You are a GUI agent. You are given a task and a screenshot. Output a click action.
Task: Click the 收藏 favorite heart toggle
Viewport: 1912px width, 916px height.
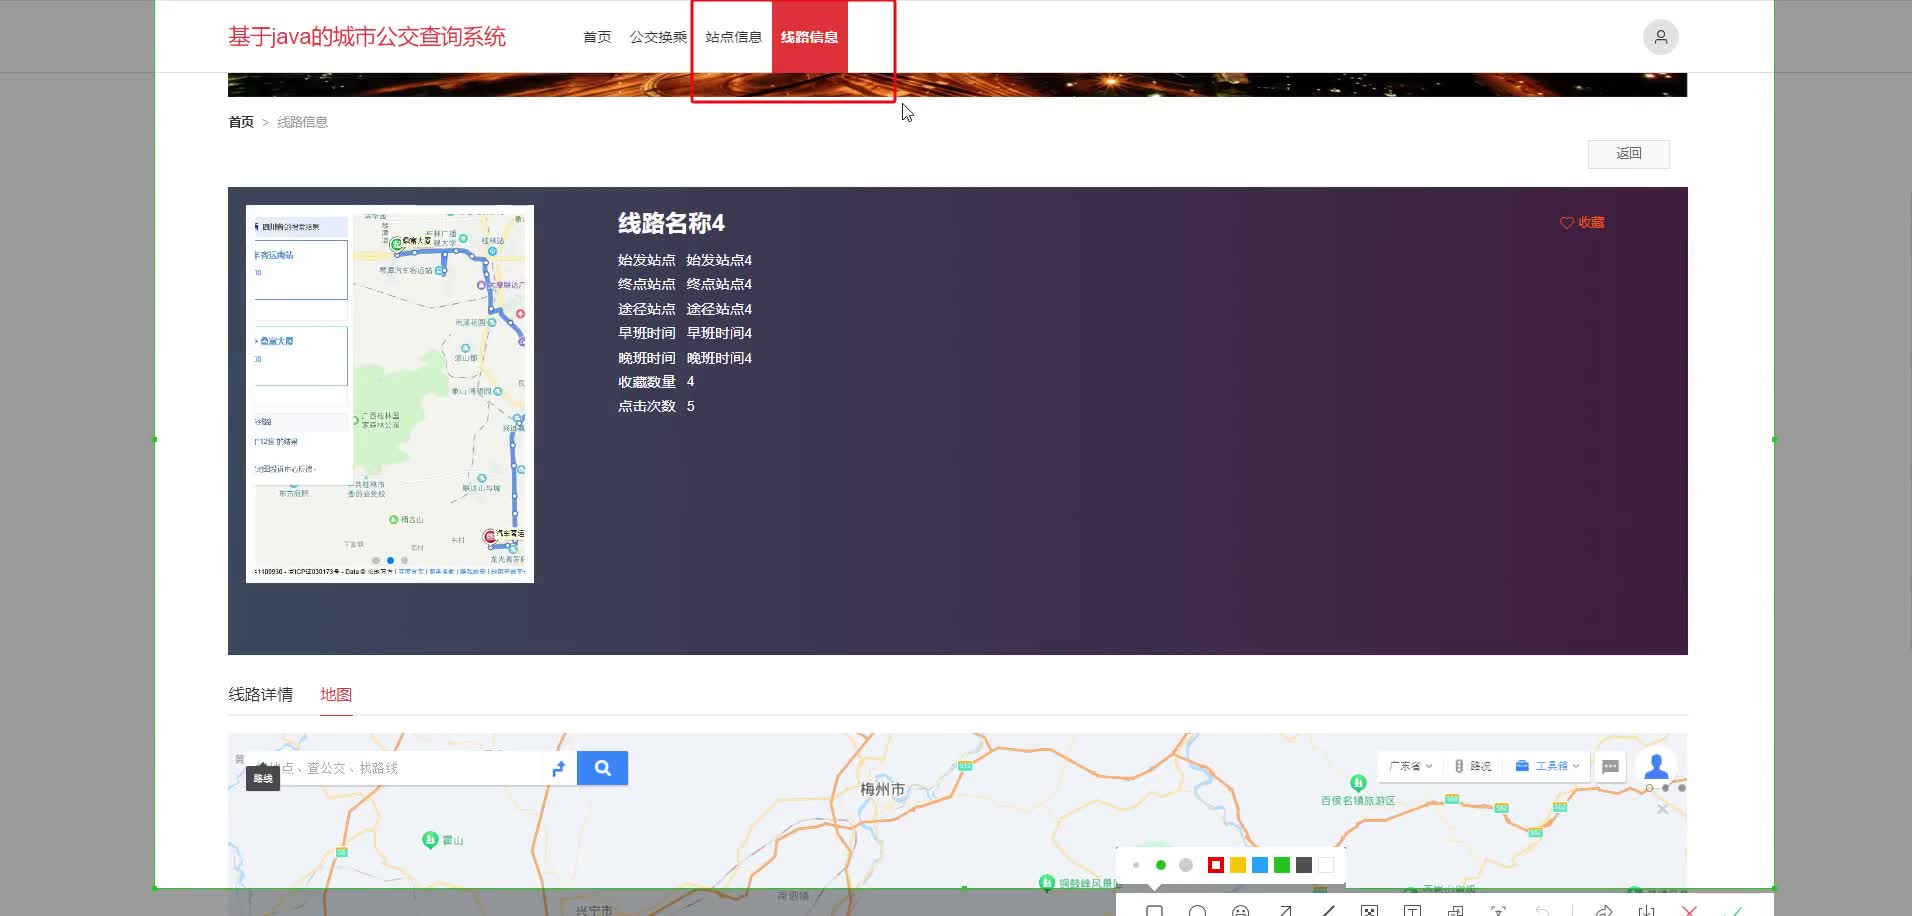tap(1582, 222)
